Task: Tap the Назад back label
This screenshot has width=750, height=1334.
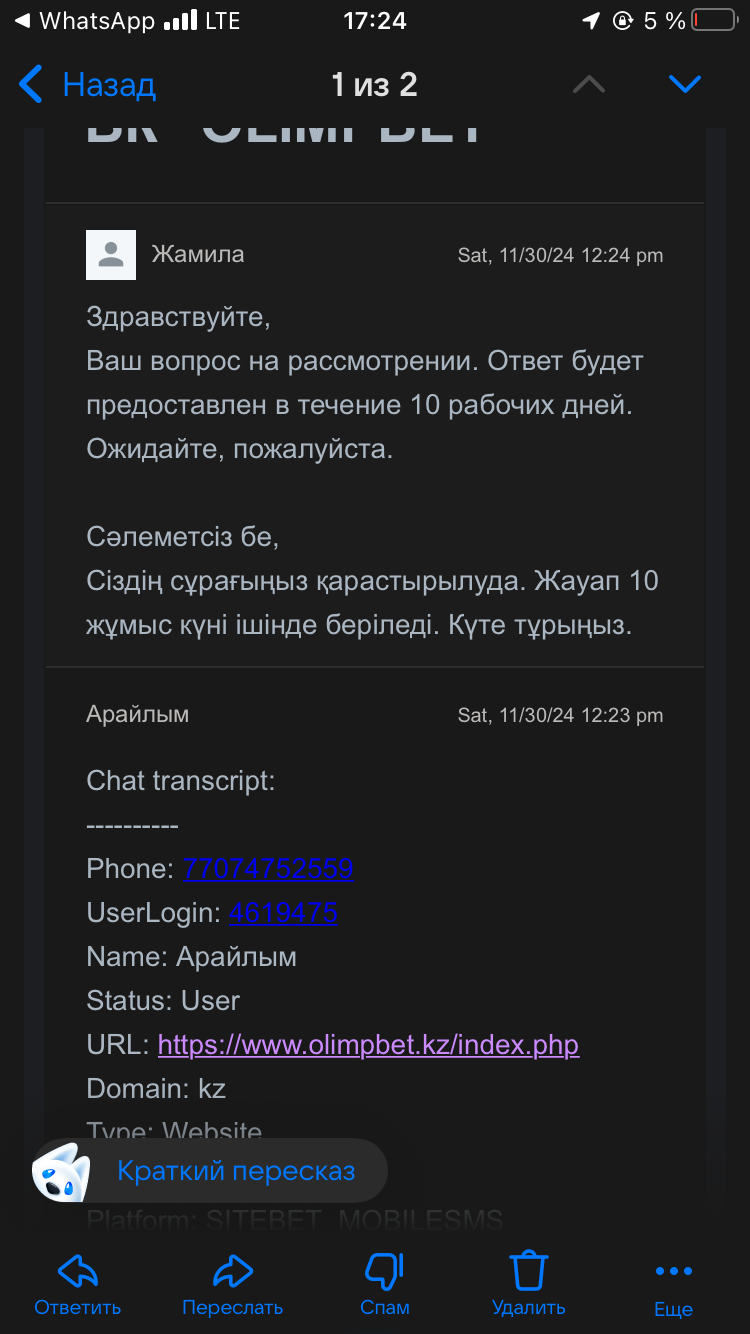Action: 109,85
